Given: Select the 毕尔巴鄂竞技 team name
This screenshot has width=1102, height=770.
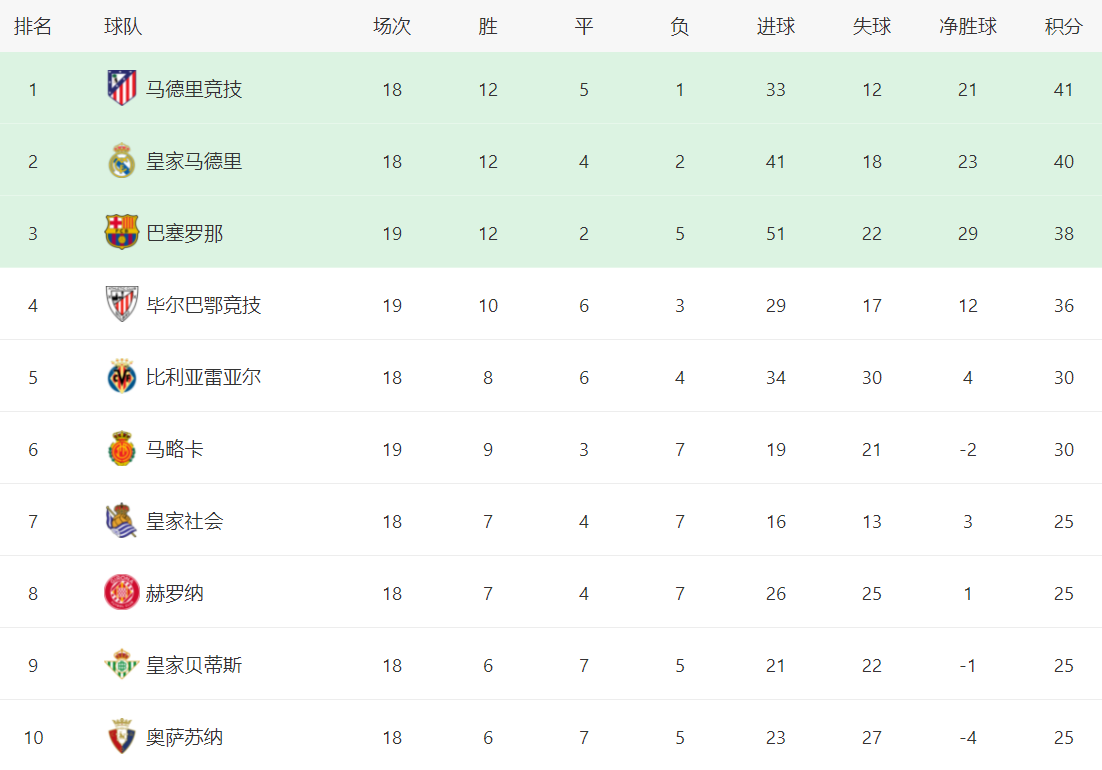Looking at the screenshot, I should (204, 306).
